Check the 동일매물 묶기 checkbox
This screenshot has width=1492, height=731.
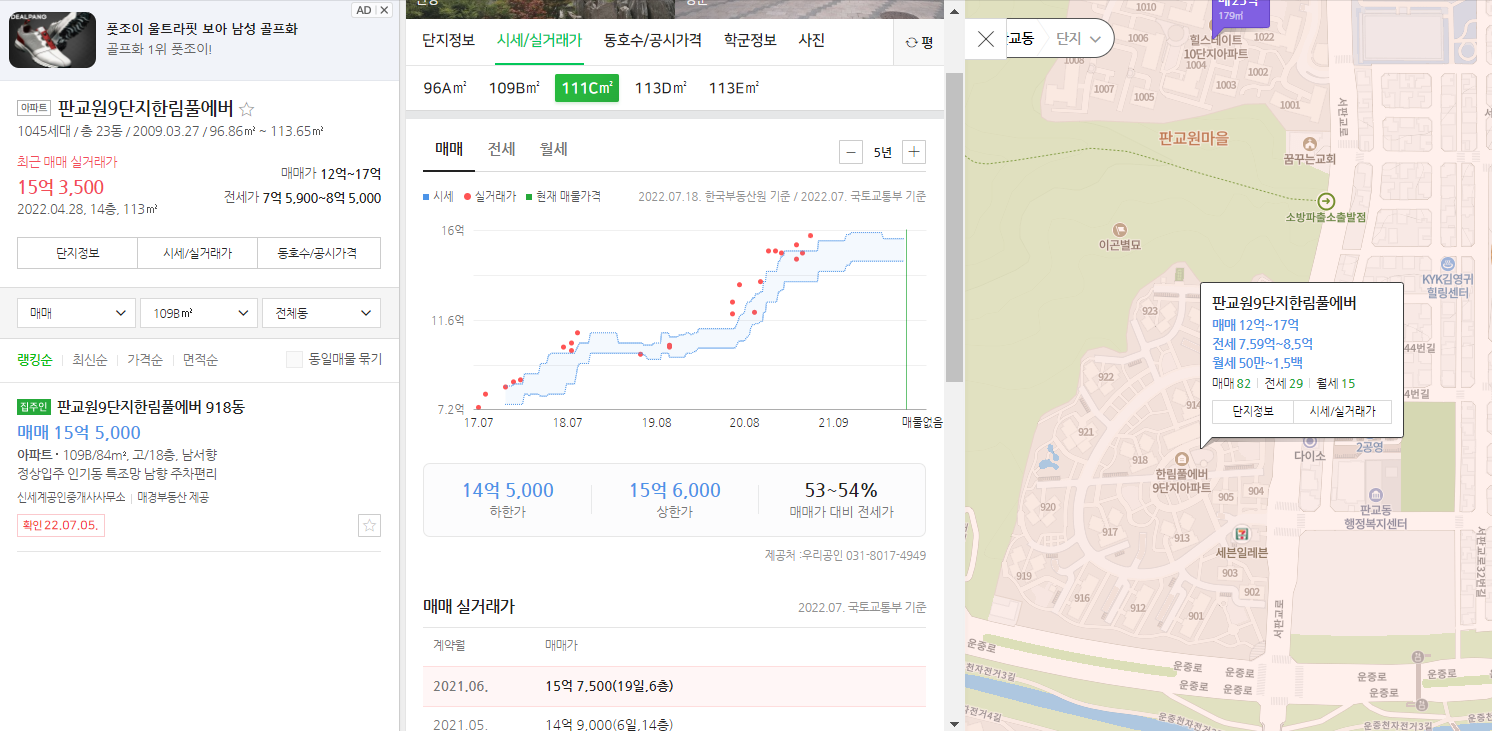294,359
